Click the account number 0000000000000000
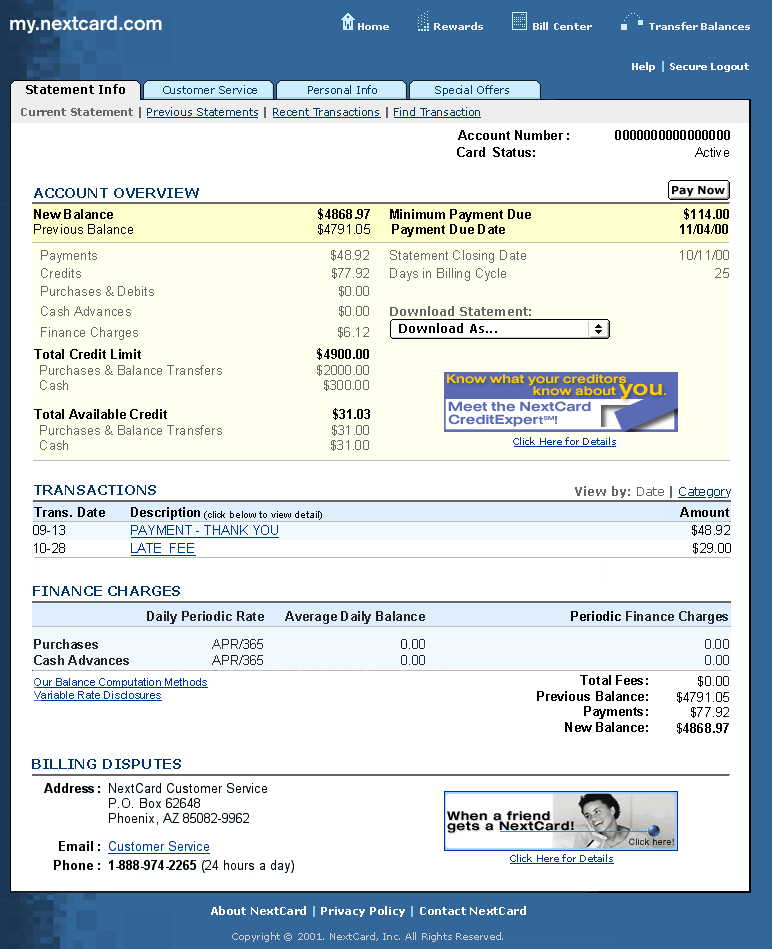 [x=672, y=136]
